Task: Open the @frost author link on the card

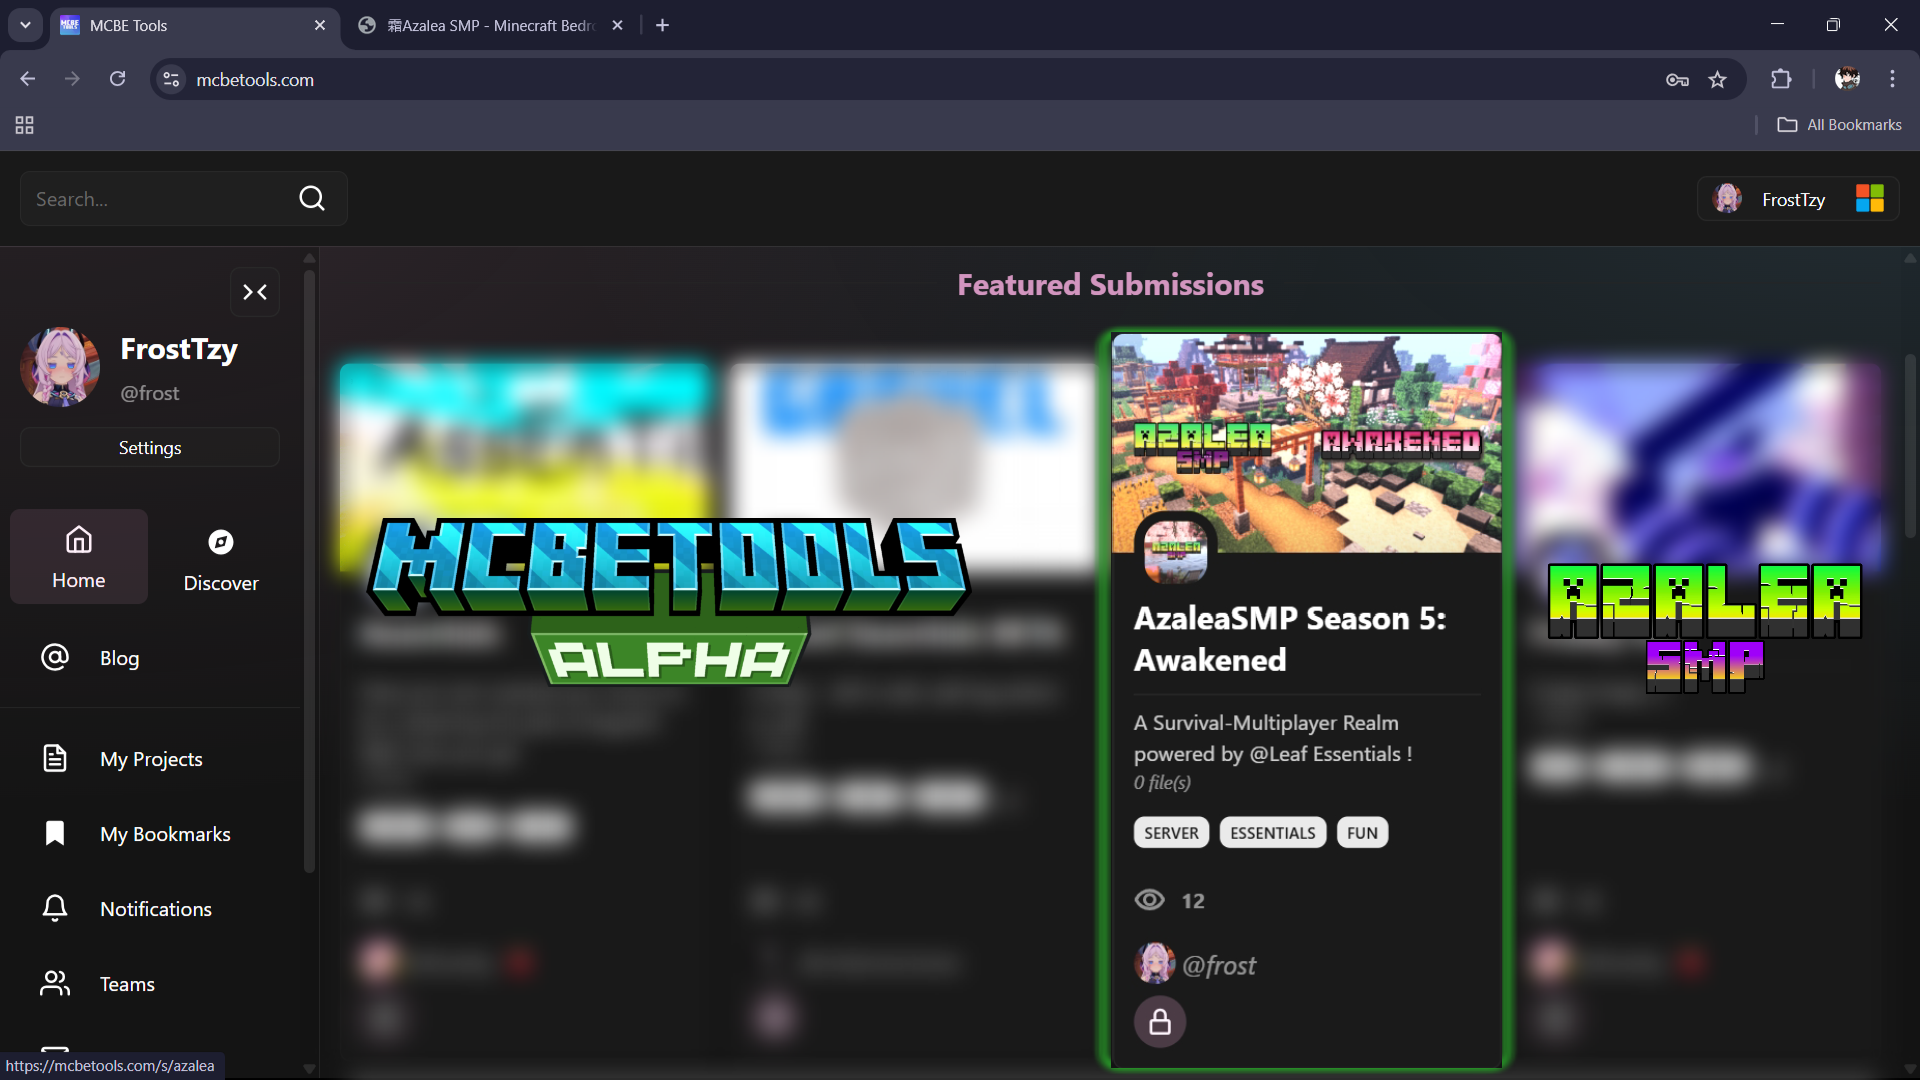Action: [1219, 965]
